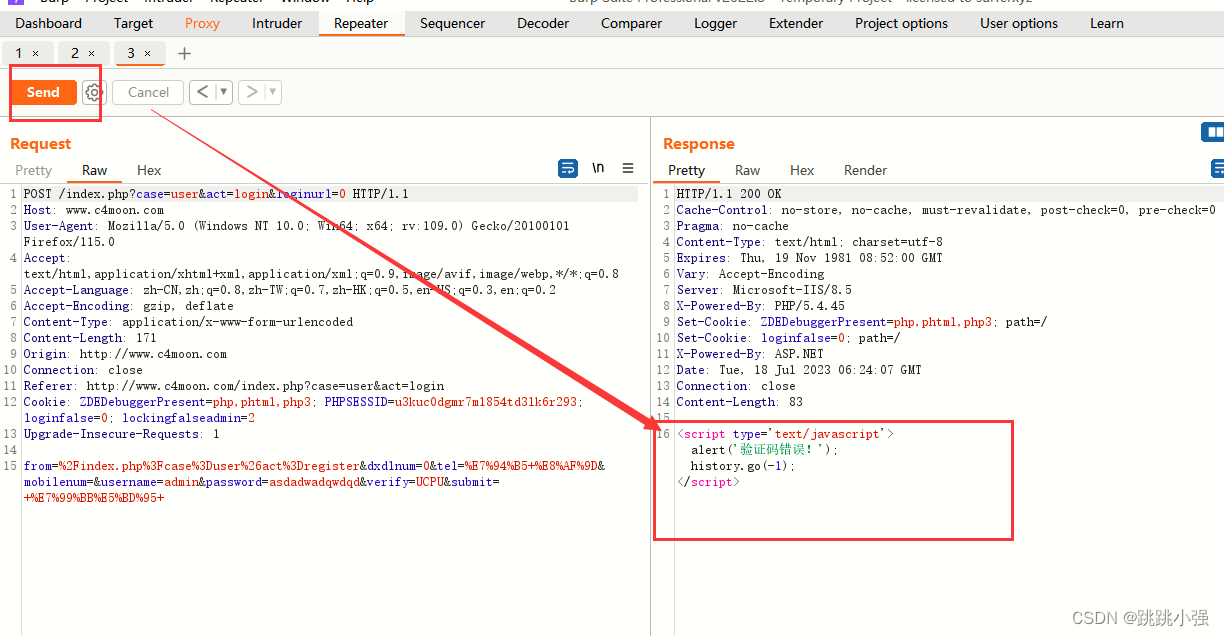Send the request
The image size is (1224, 636).
point(43,92)
